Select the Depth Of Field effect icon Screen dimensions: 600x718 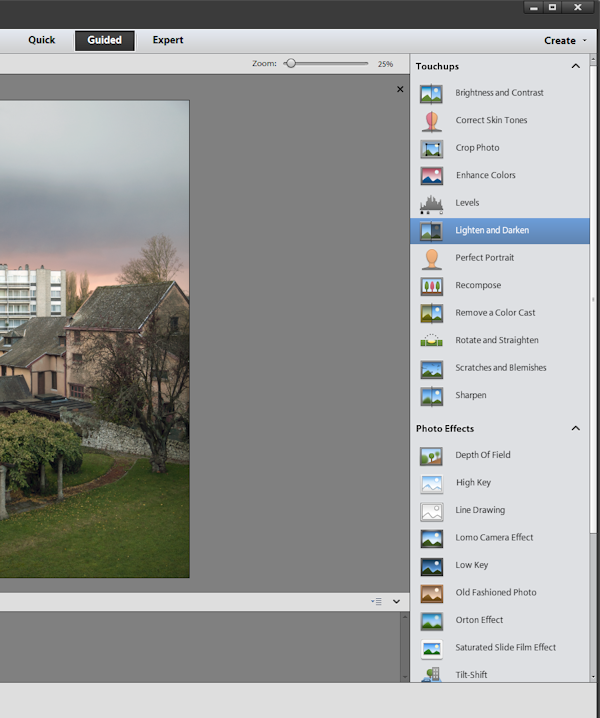(431, 456)
